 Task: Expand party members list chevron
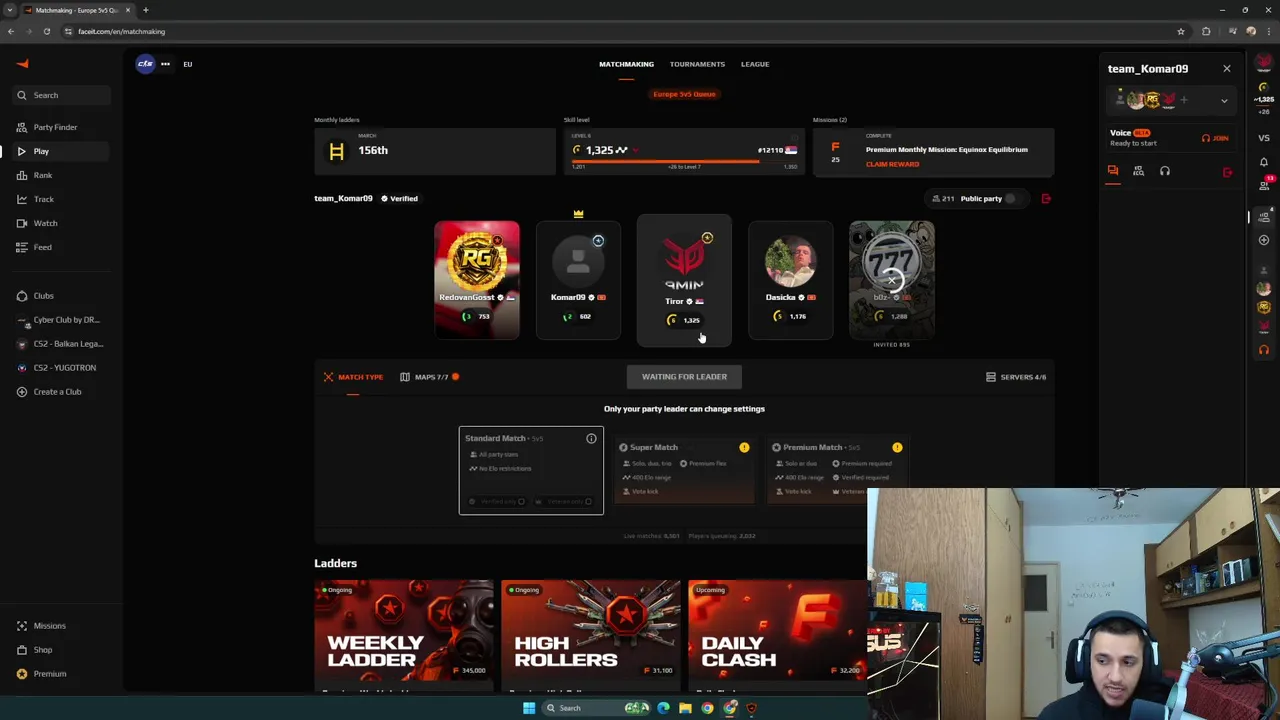[1224, 101]
